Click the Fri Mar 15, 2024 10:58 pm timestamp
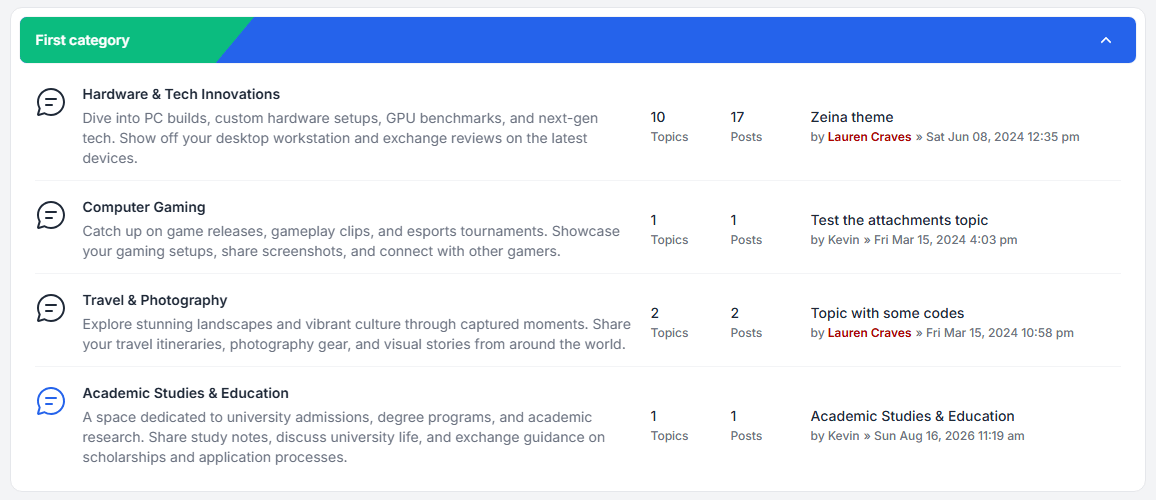This screenshot has height=500, width=1156. click(x=1000, y=333)
